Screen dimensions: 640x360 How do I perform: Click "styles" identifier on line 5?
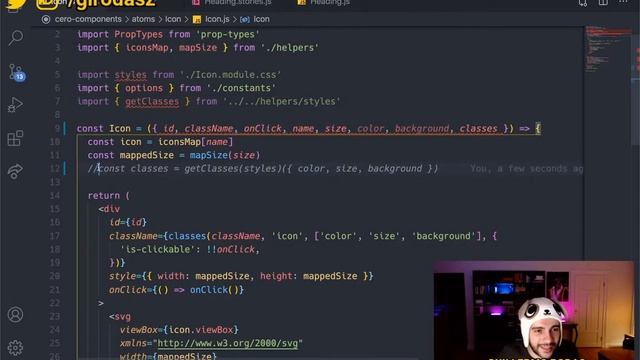[x=131, y=75]
